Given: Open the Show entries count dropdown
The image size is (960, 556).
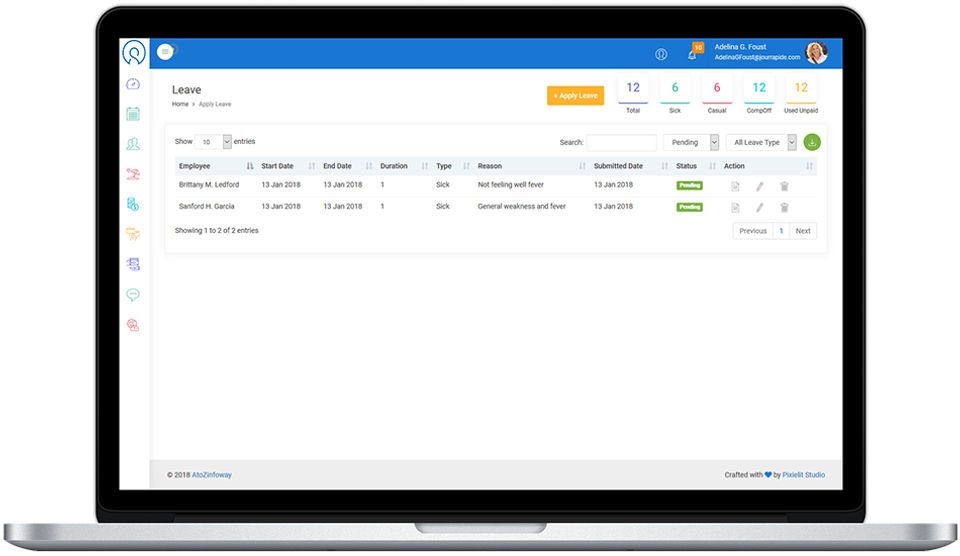Looking at the screenshot, I should tap(212, 141).
